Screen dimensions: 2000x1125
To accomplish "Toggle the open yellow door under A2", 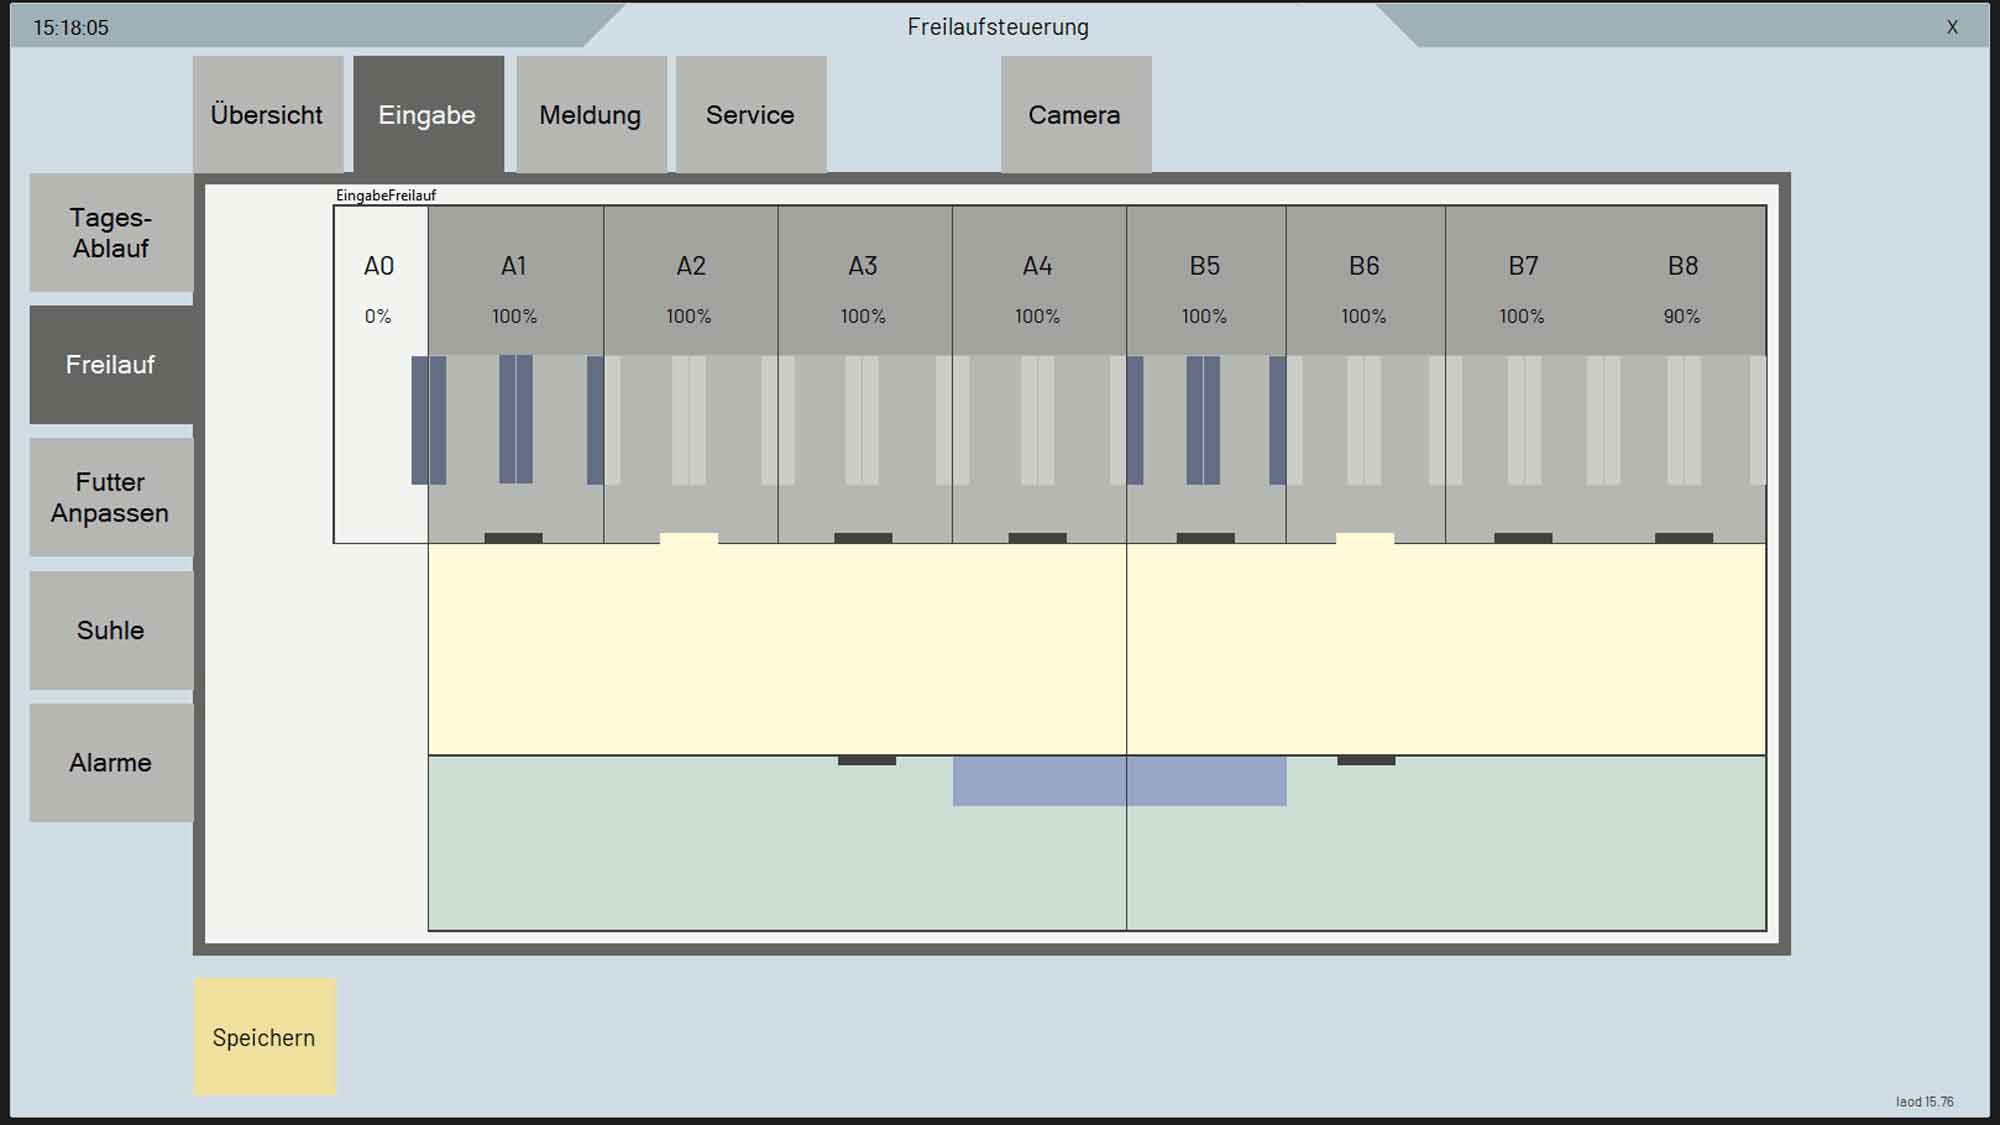I will coord(689,539).
